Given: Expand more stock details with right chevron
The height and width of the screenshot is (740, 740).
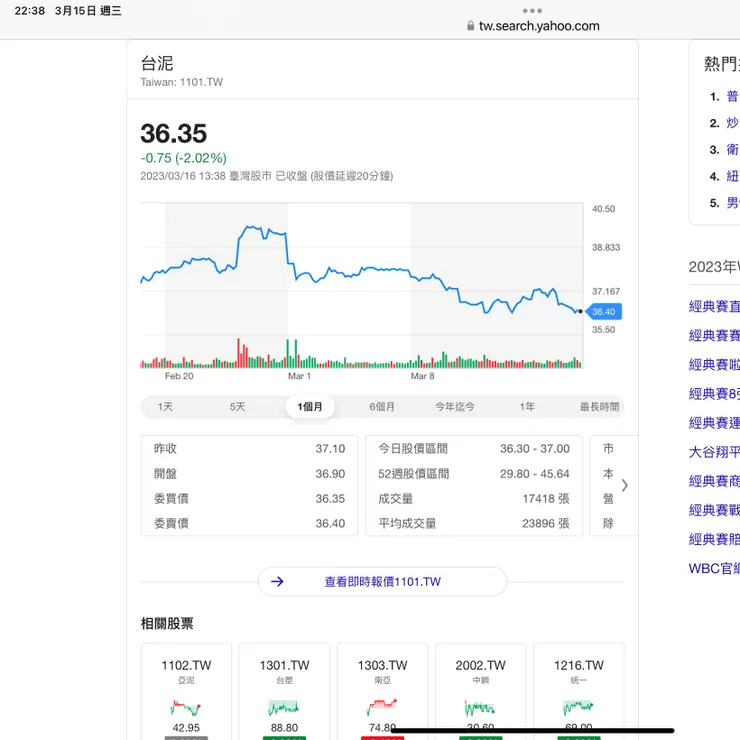Looking at the screenshot, I should pyautogui.click(x=624, y=485).
